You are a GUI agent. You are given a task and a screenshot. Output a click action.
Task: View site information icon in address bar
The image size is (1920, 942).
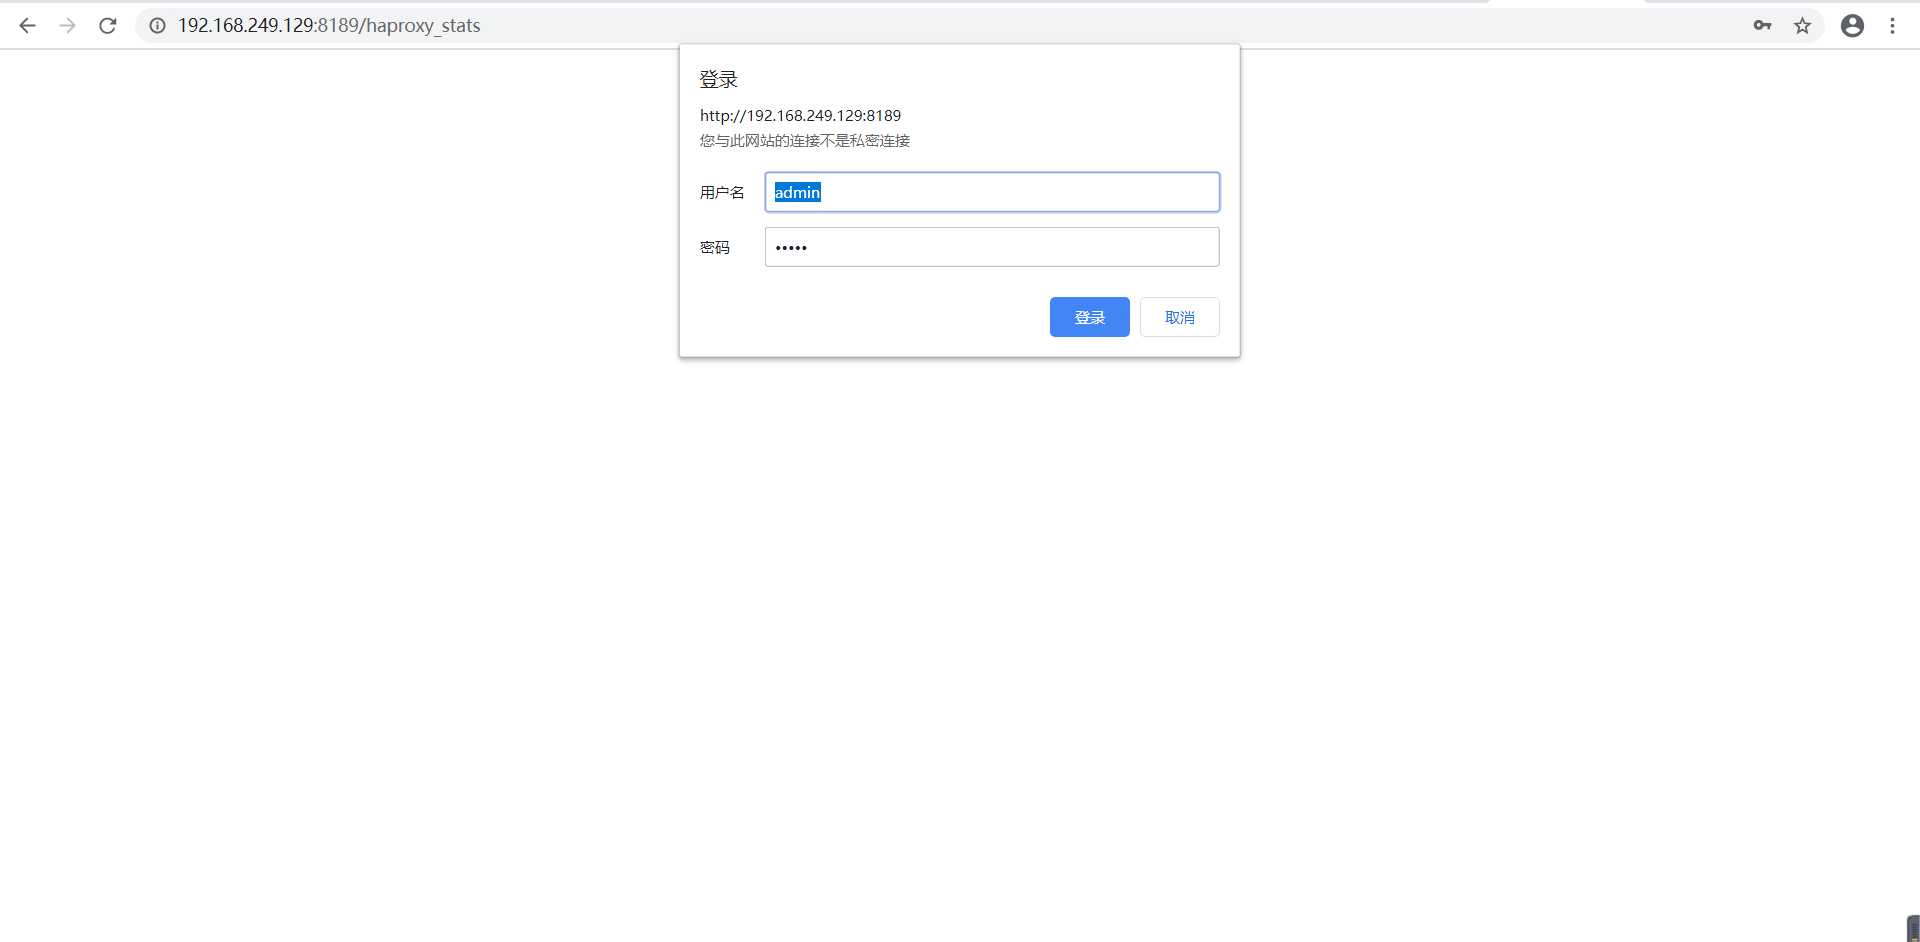157,26
